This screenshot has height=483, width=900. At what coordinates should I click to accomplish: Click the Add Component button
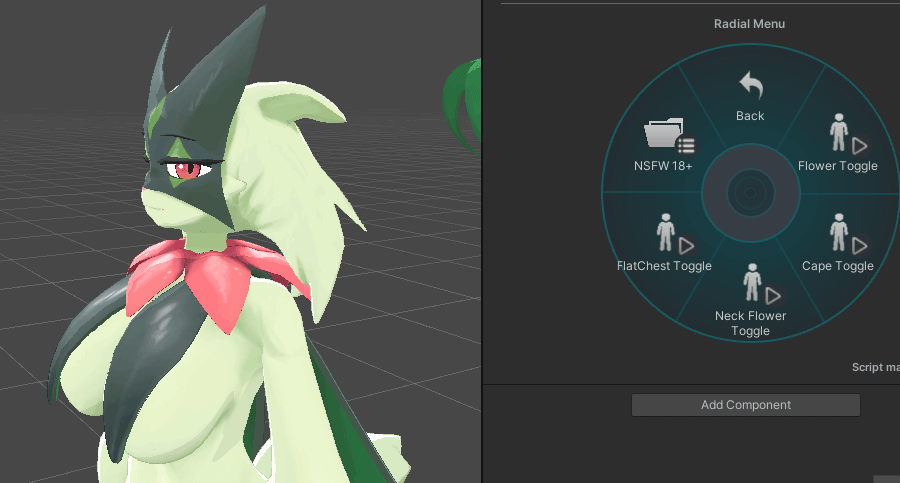click(746, 405)
